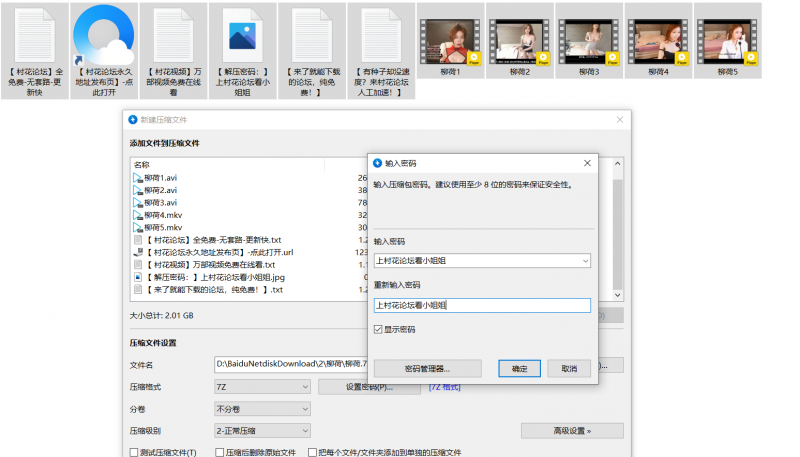800x457 pixels.
Task: Enable the 测试压缩文件 checkbox
Action: point(135,452)
